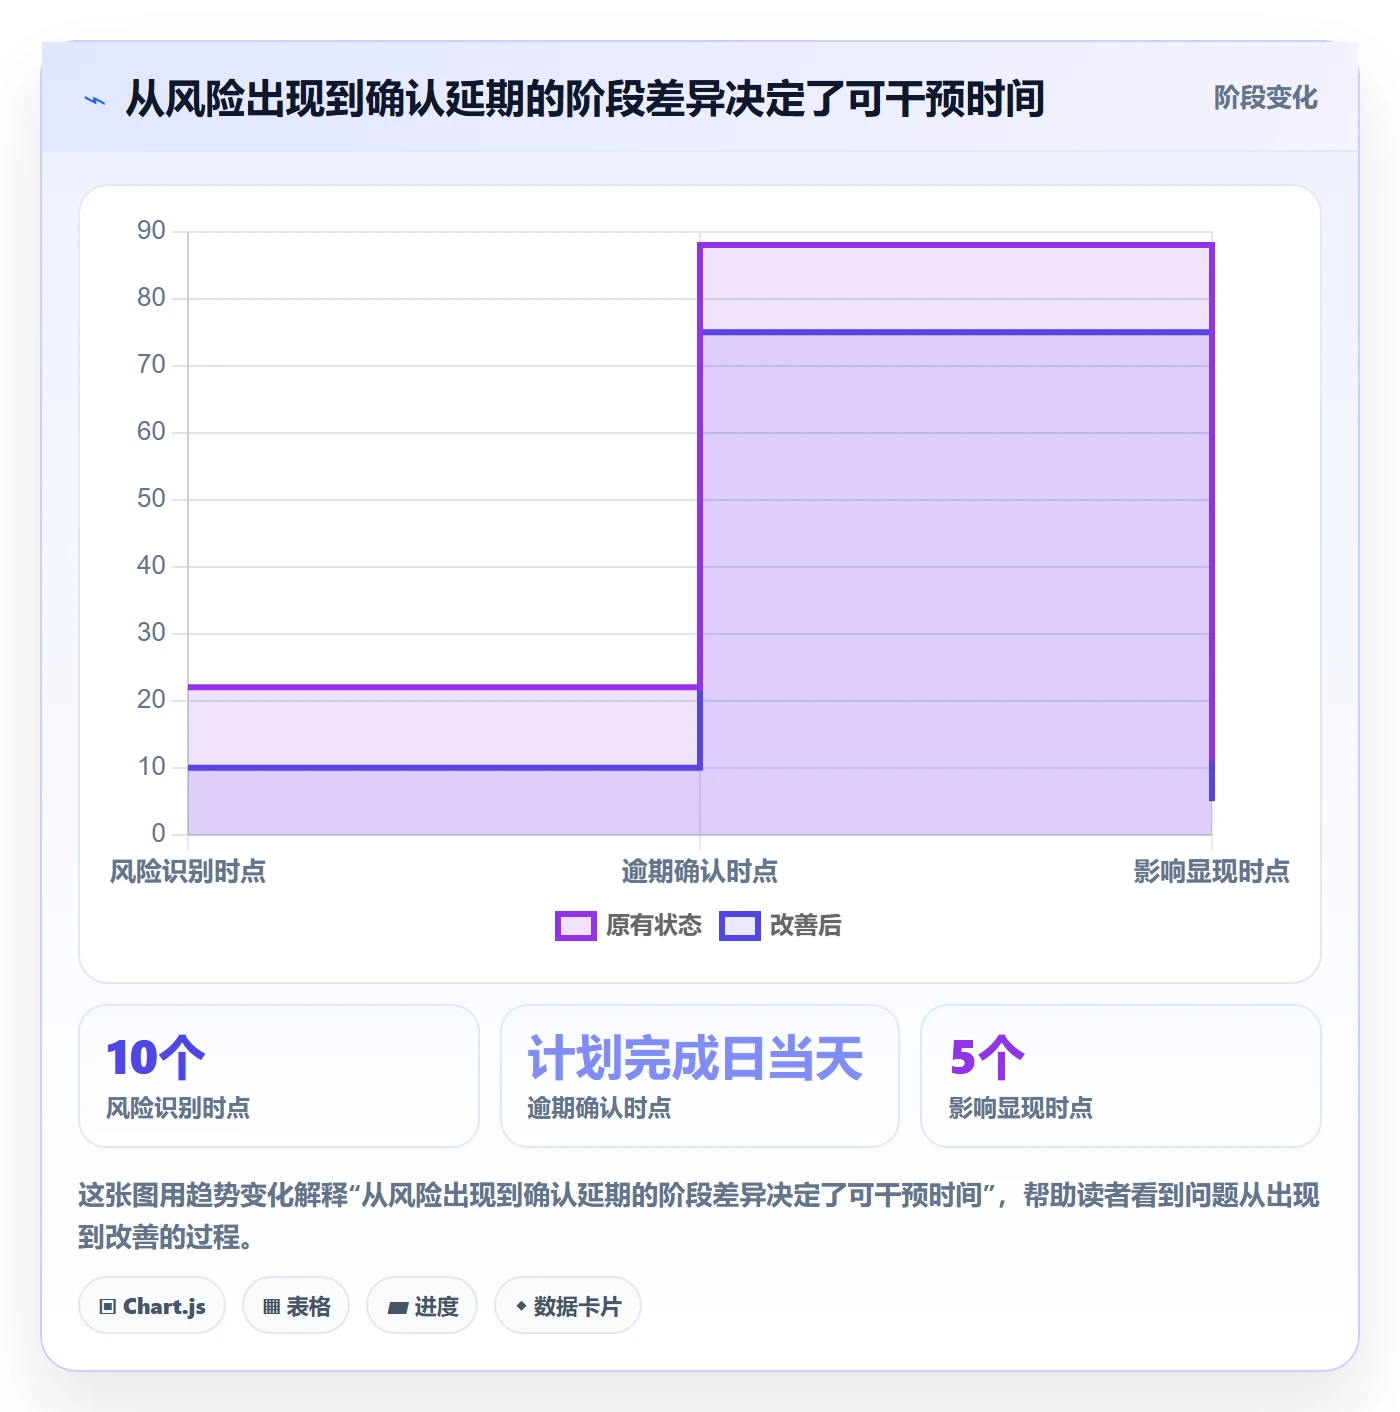Click the square icon in Chart.js chip
The image size is (1400, 1412).
(x=108, y=1307)
